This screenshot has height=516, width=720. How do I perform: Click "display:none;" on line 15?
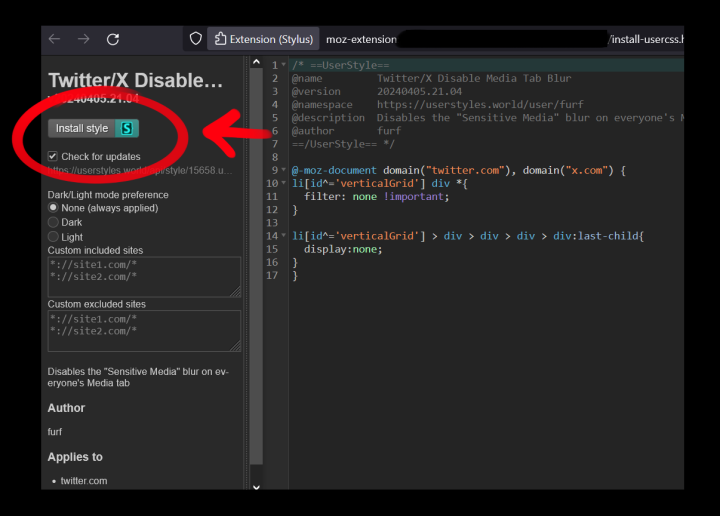point(343,249)
